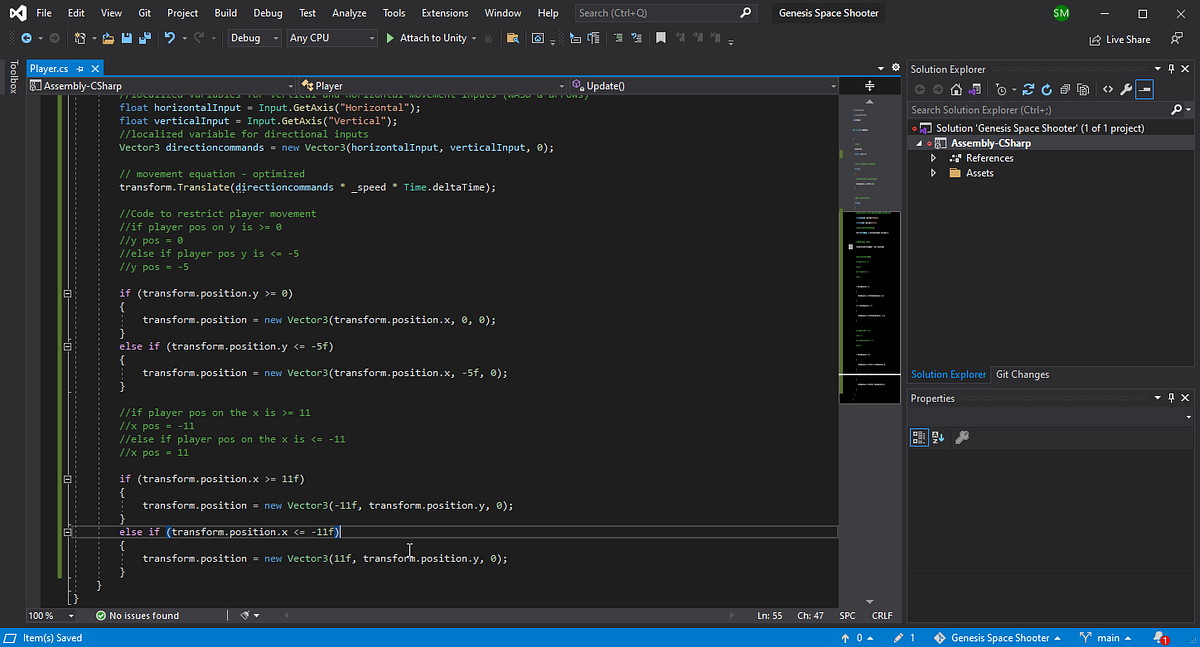
Task: Click the main branch indicator in status bar
Action: [x=1106, y=637]
